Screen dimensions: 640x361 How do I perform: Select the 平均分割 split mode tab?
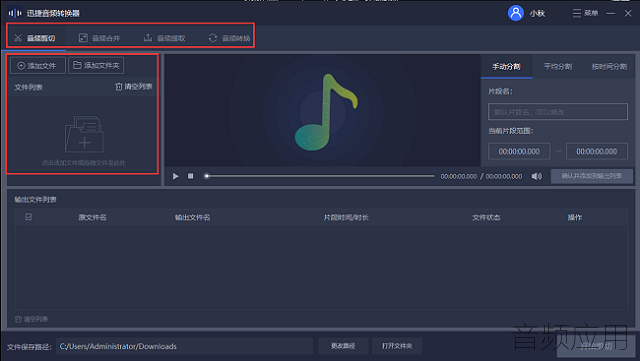[558, 67]
